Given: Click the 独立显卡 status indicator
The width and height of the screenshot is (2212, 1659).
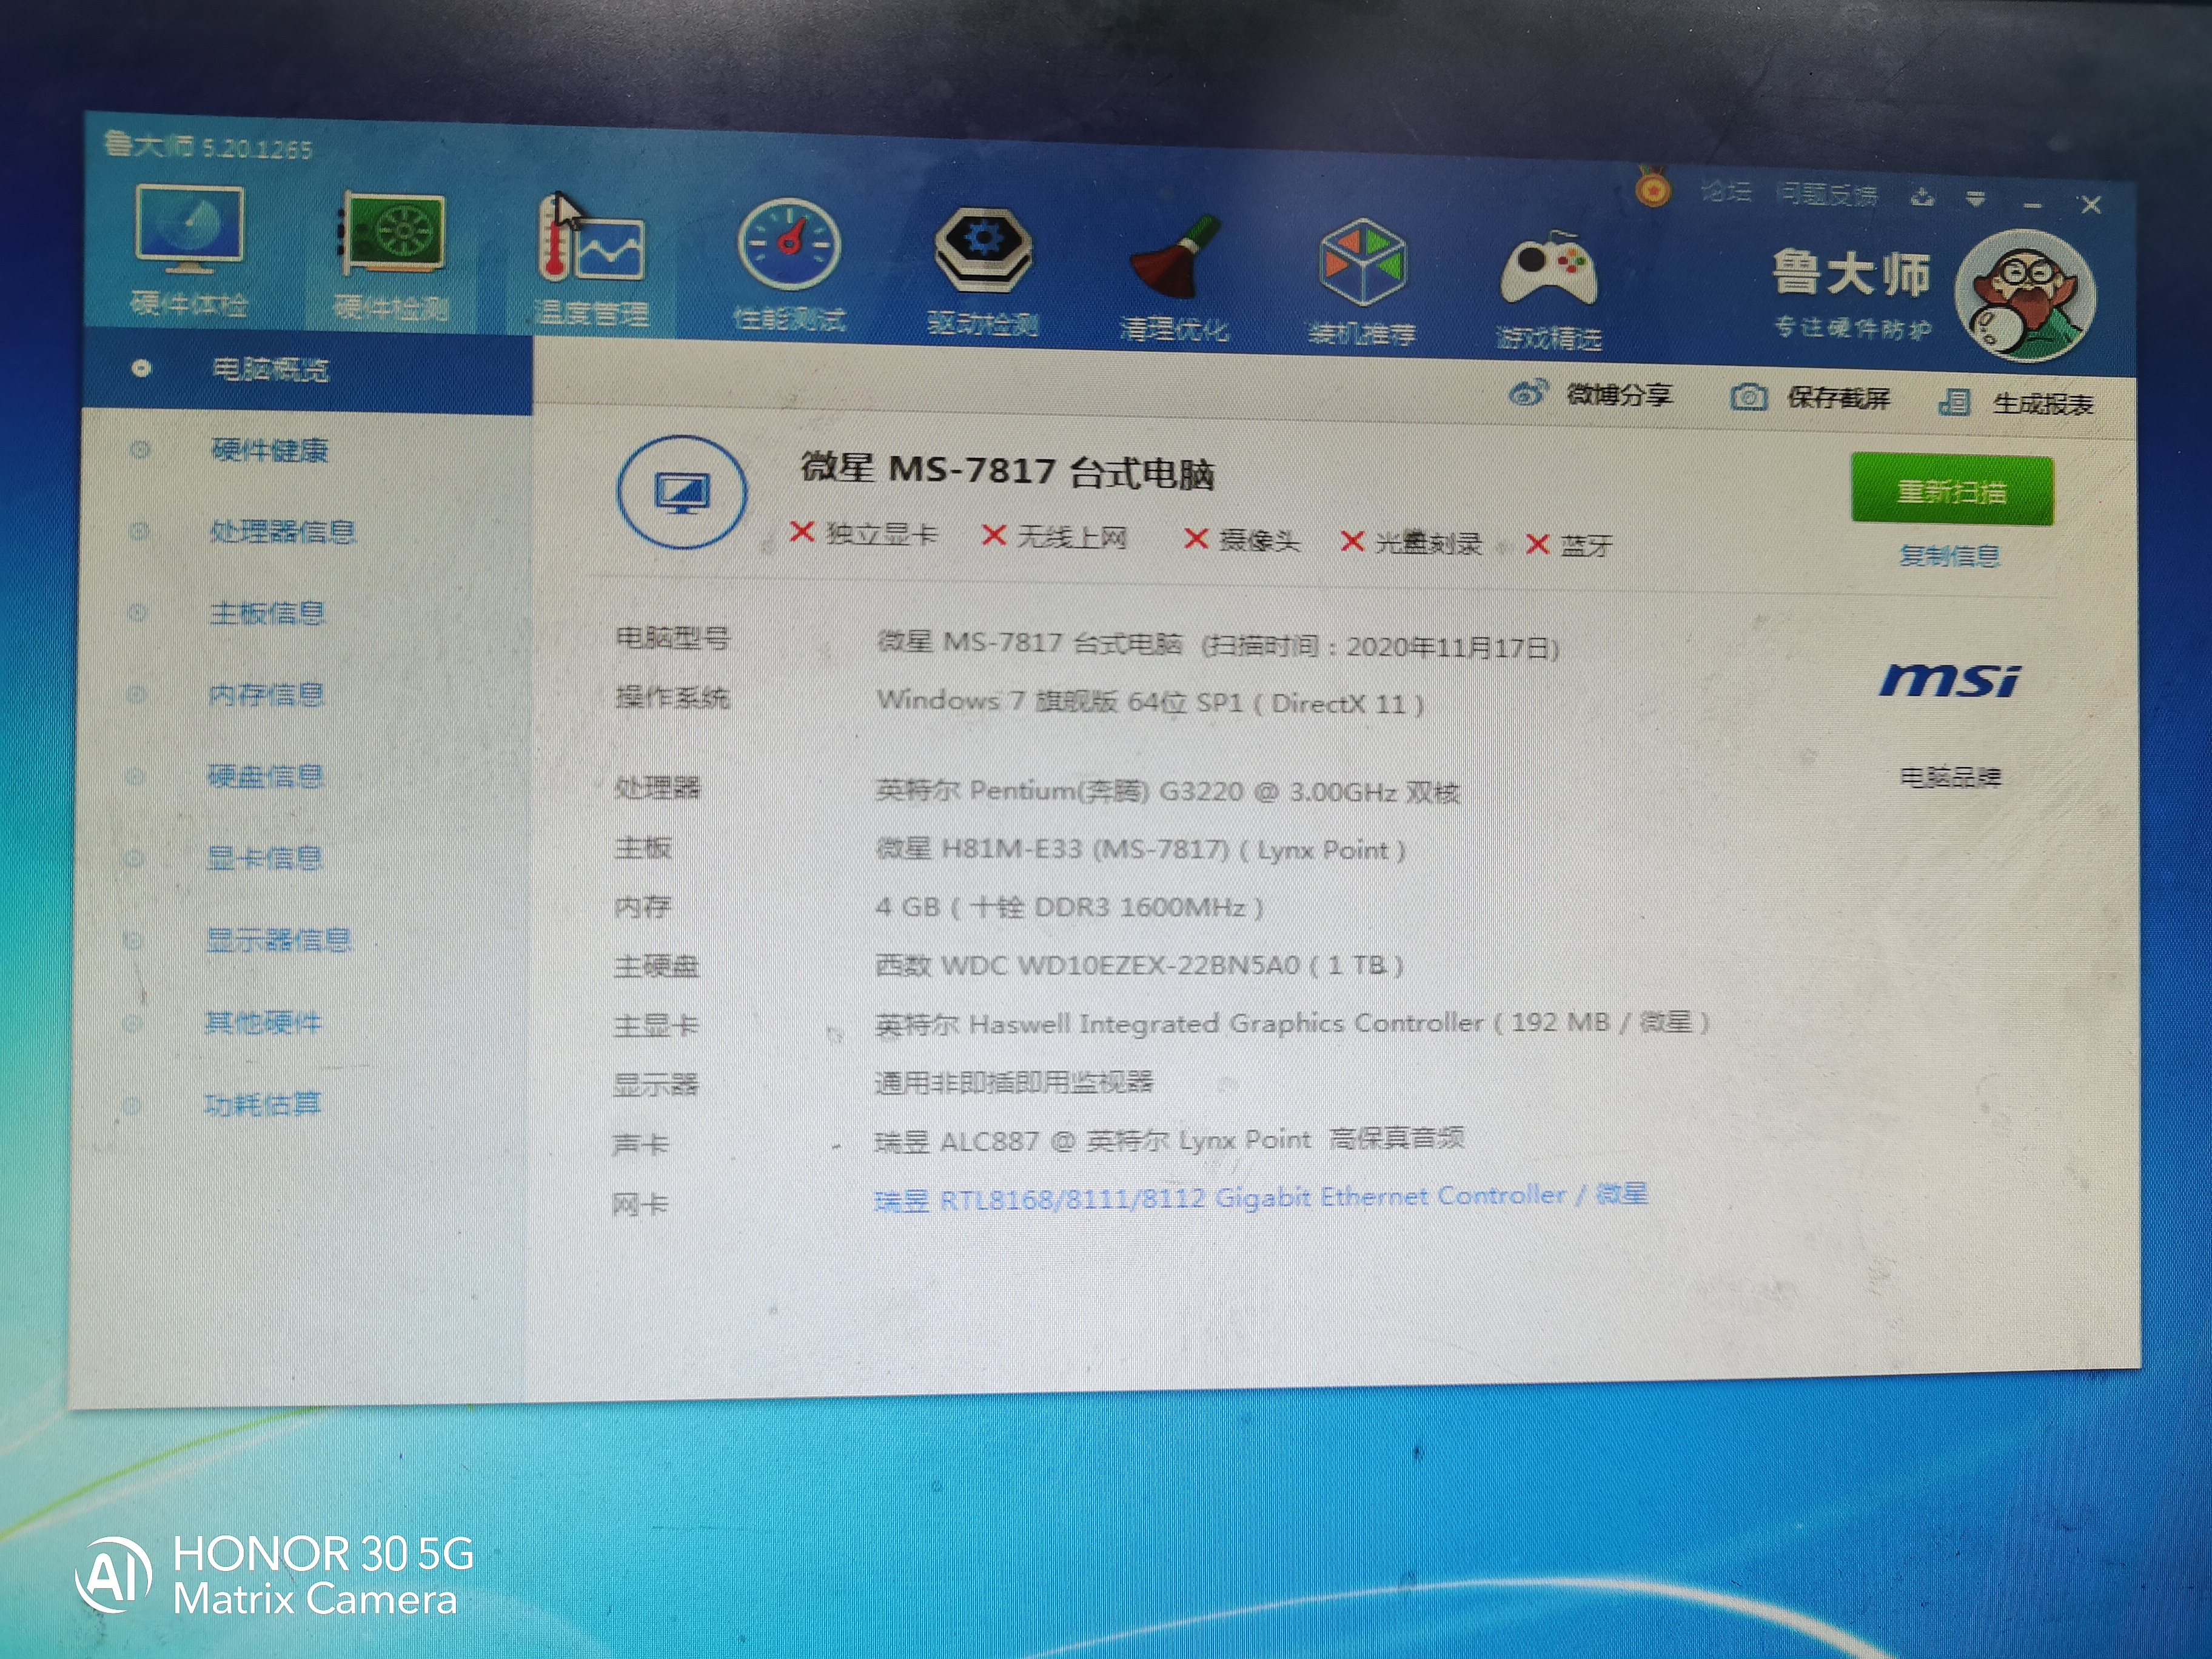Looking at the screenshot, I should point(864,533).
